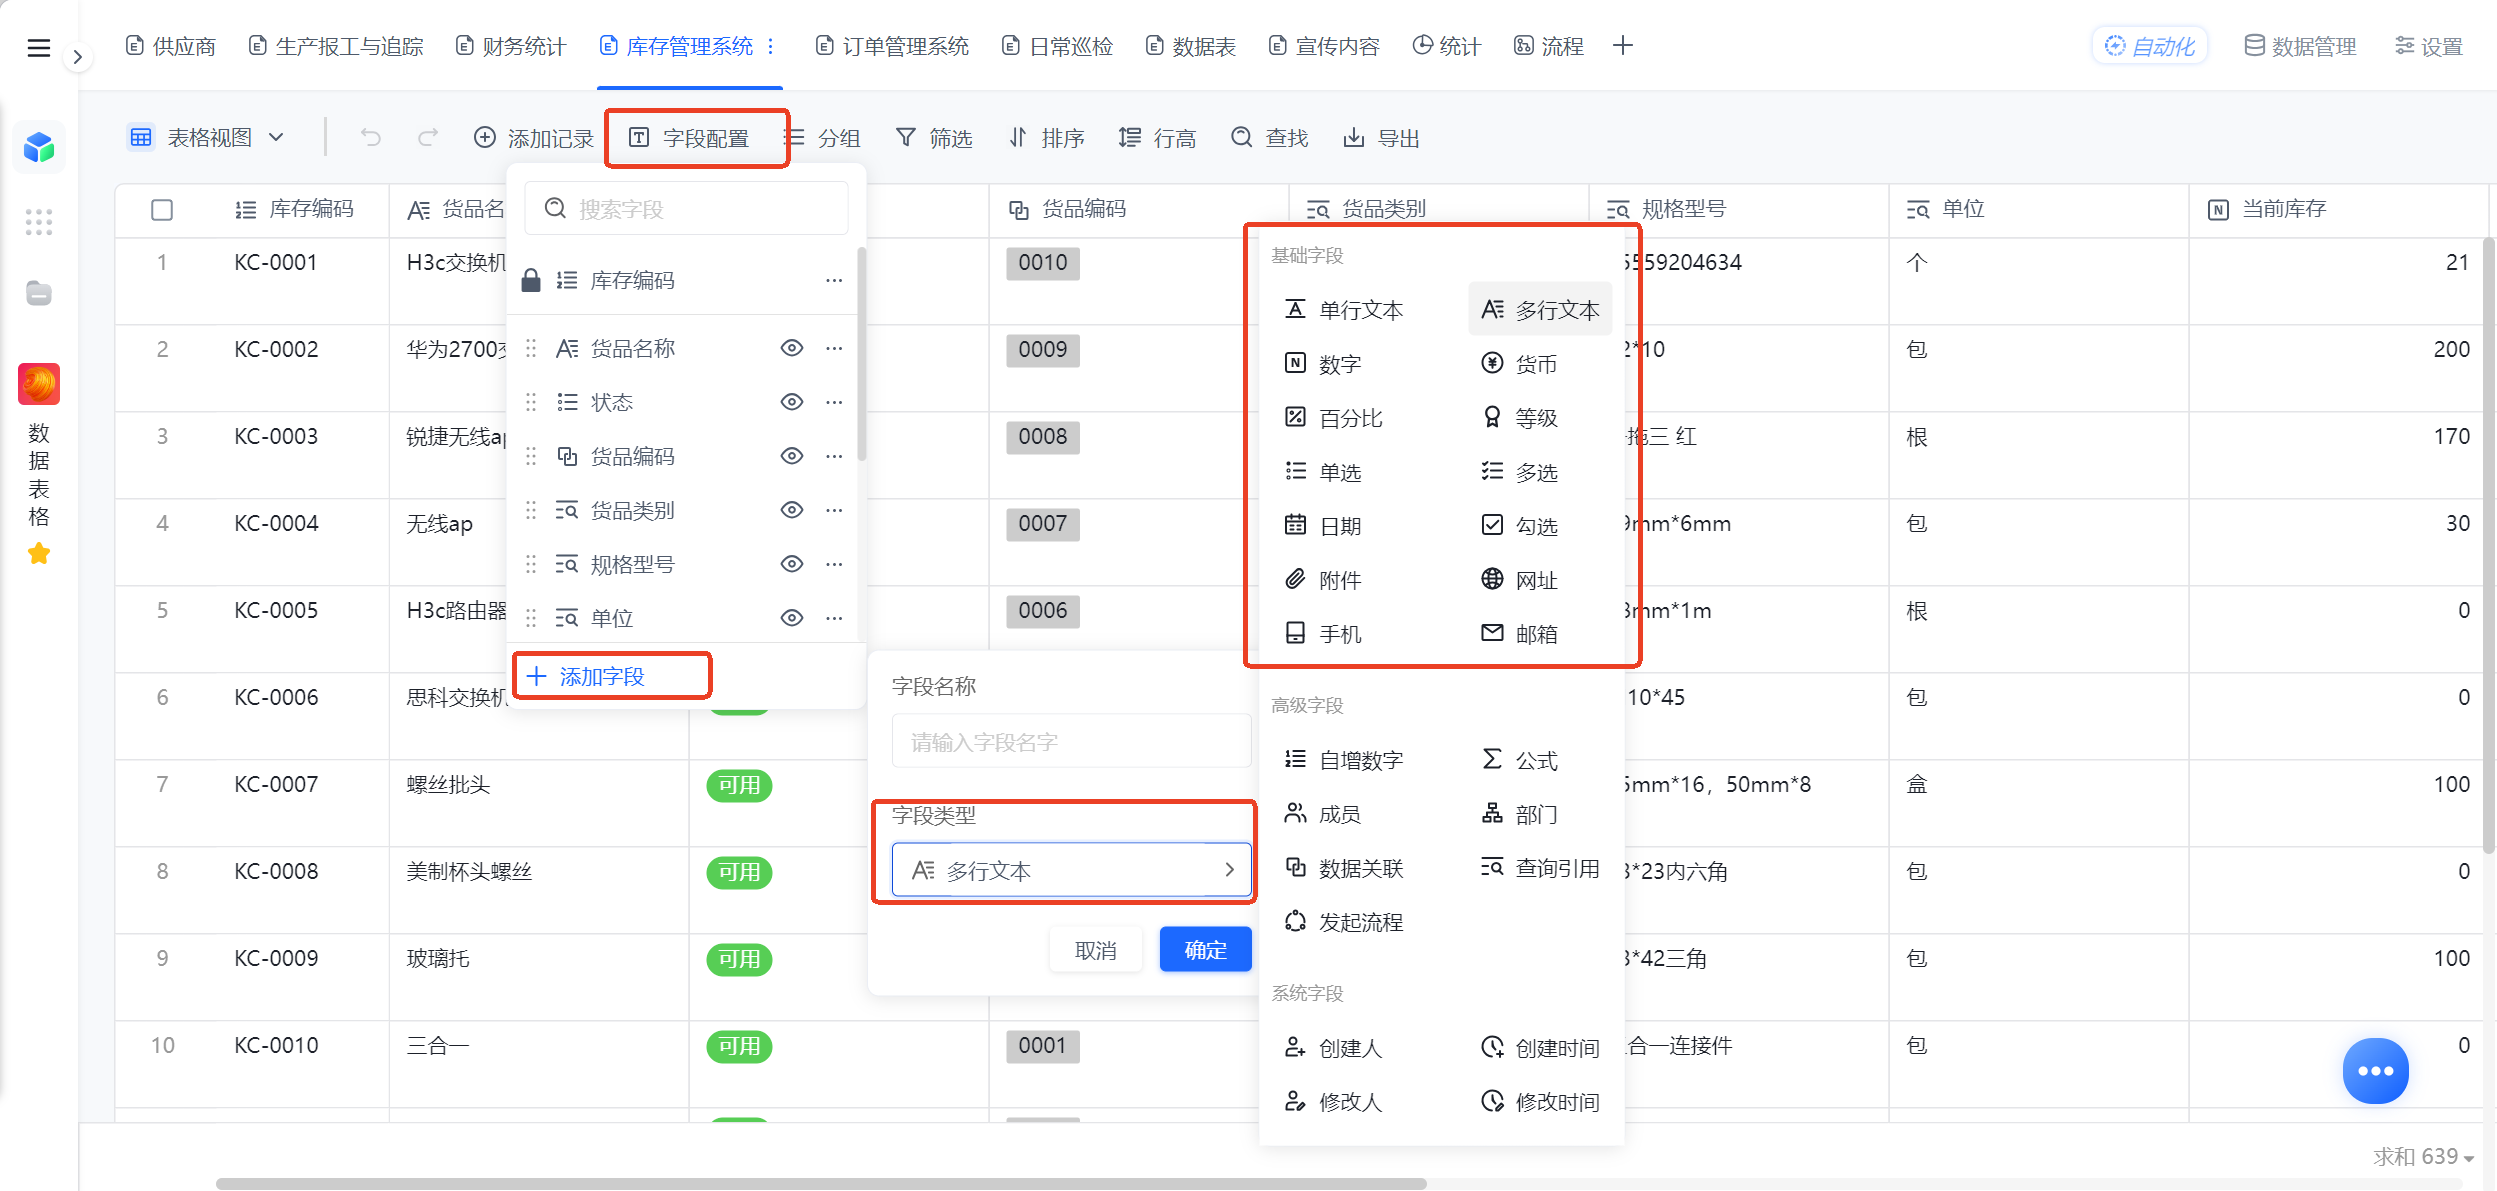This screenshot has height=1191, width=2497.
Task: Switch to 财务统计 tab
Action: [x=511, y=46]
